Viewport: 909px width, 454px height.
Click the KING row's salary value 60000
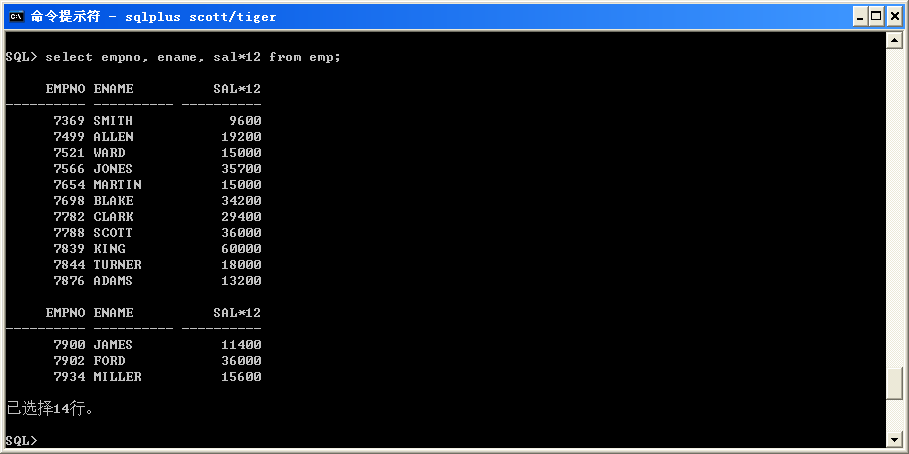241,249
